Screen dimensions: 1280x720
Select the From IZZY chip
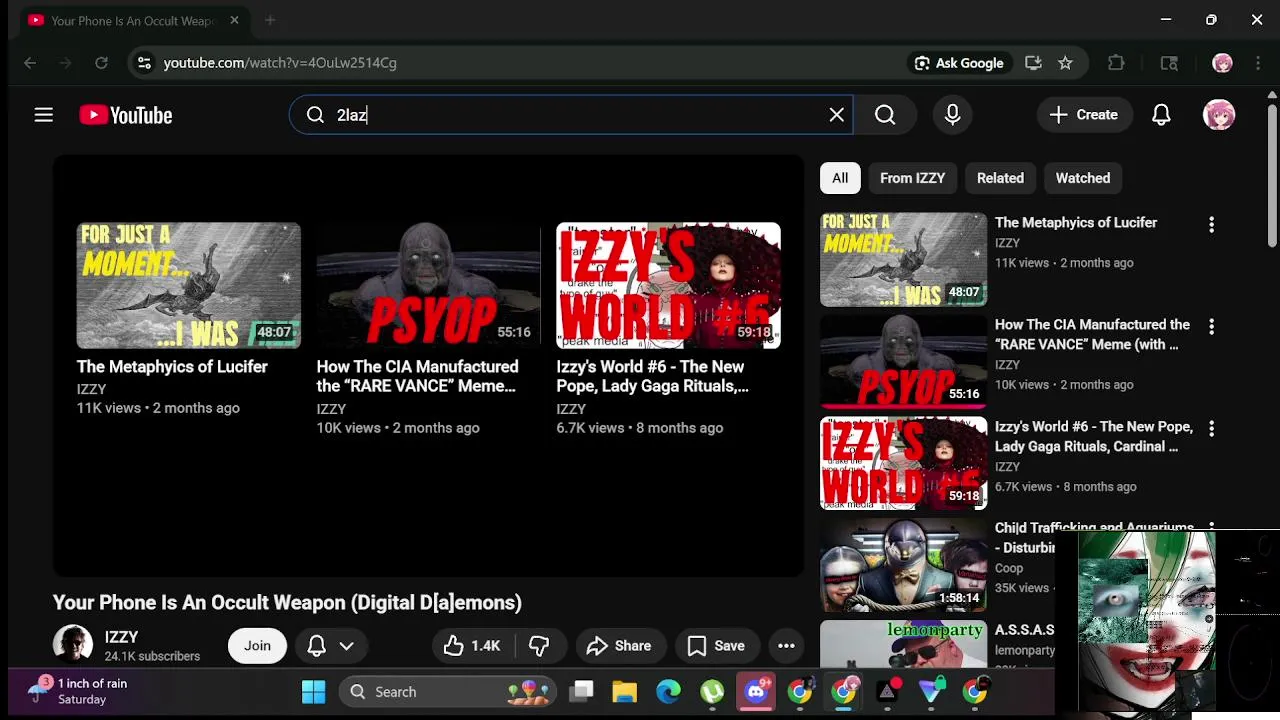912,178
